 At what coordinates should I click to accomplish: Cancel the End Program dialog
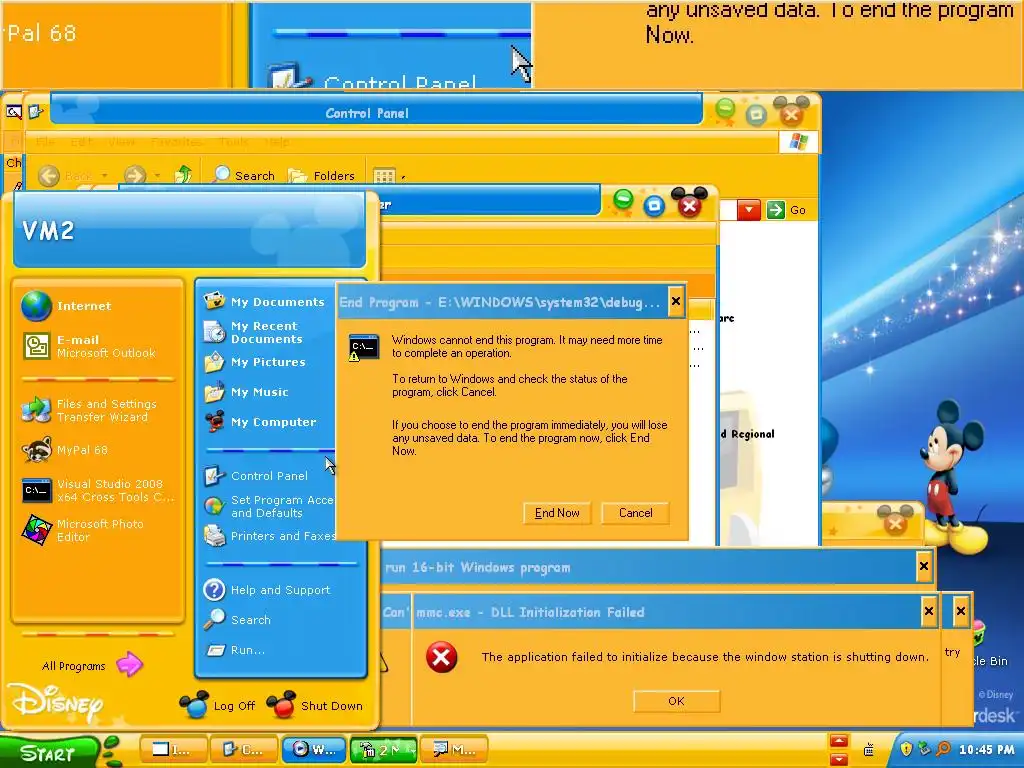pyautogui.click(x=635, y=513)
